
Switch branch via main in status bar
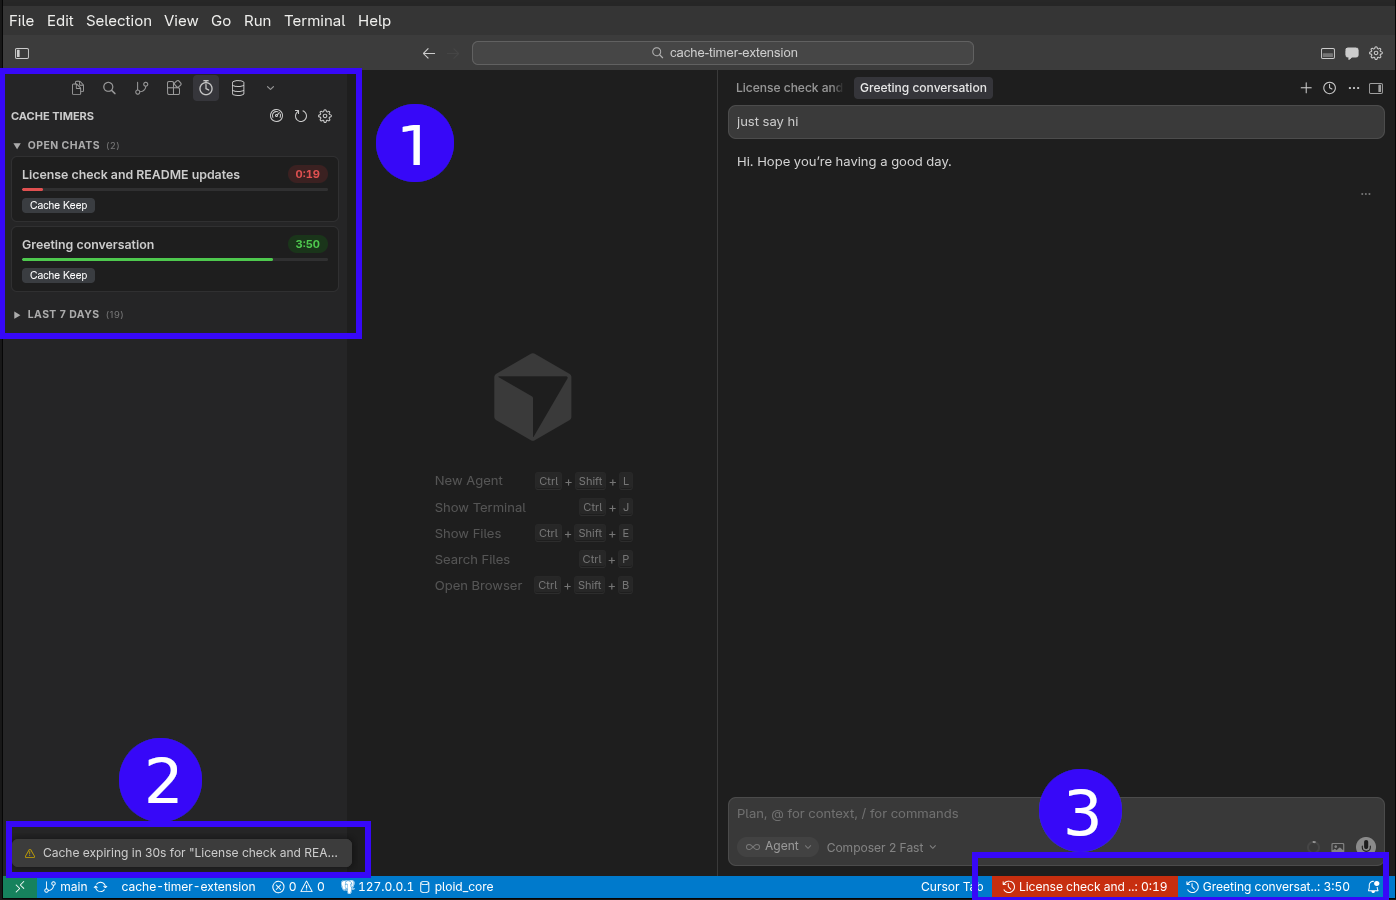[x=65, y=887]
